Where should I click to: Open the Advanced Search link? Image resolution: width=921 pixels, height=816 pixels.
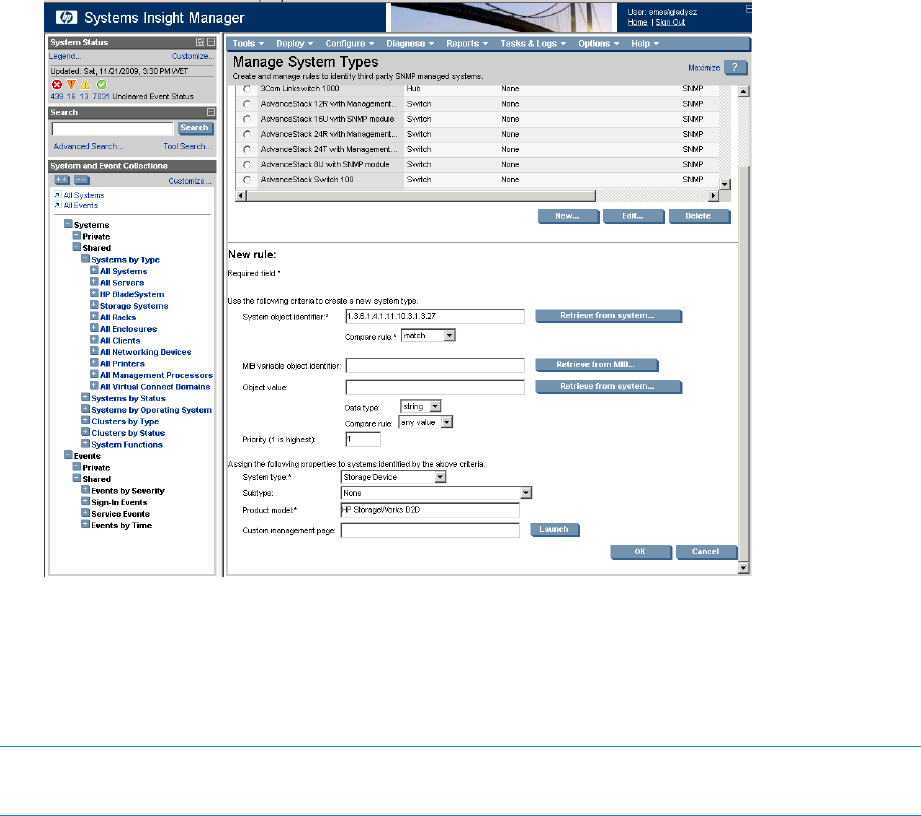click(x=88, y=146)
